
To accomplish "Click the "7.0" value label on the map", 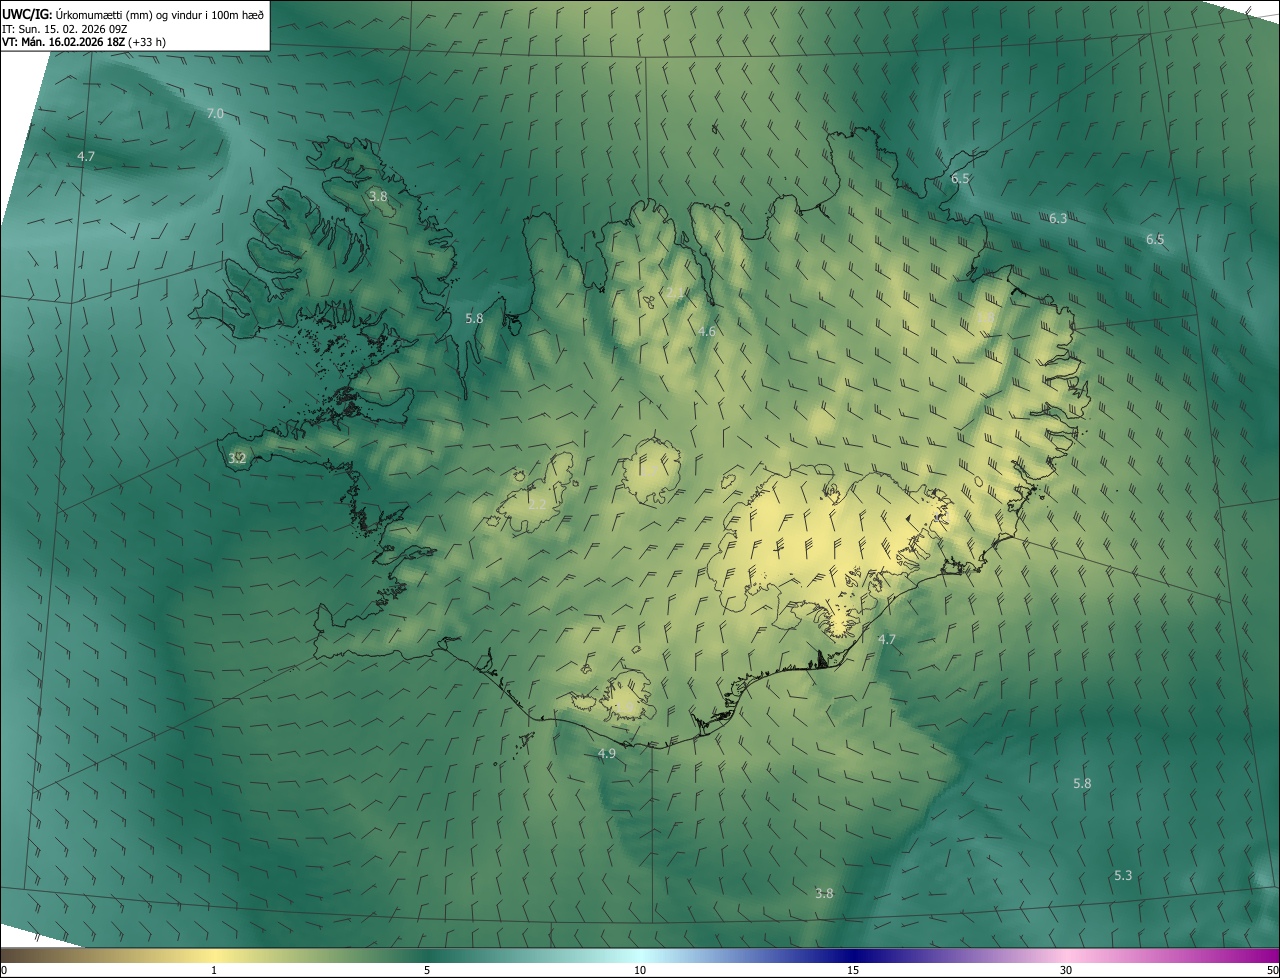I will 215,113.
